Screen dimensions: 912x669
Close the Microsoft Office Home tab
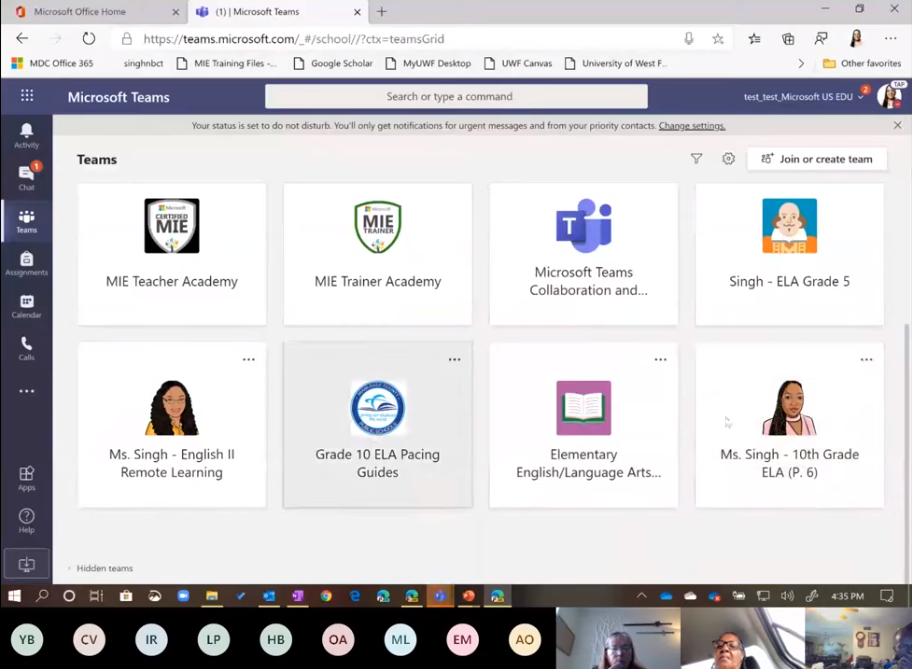[176, 12]
